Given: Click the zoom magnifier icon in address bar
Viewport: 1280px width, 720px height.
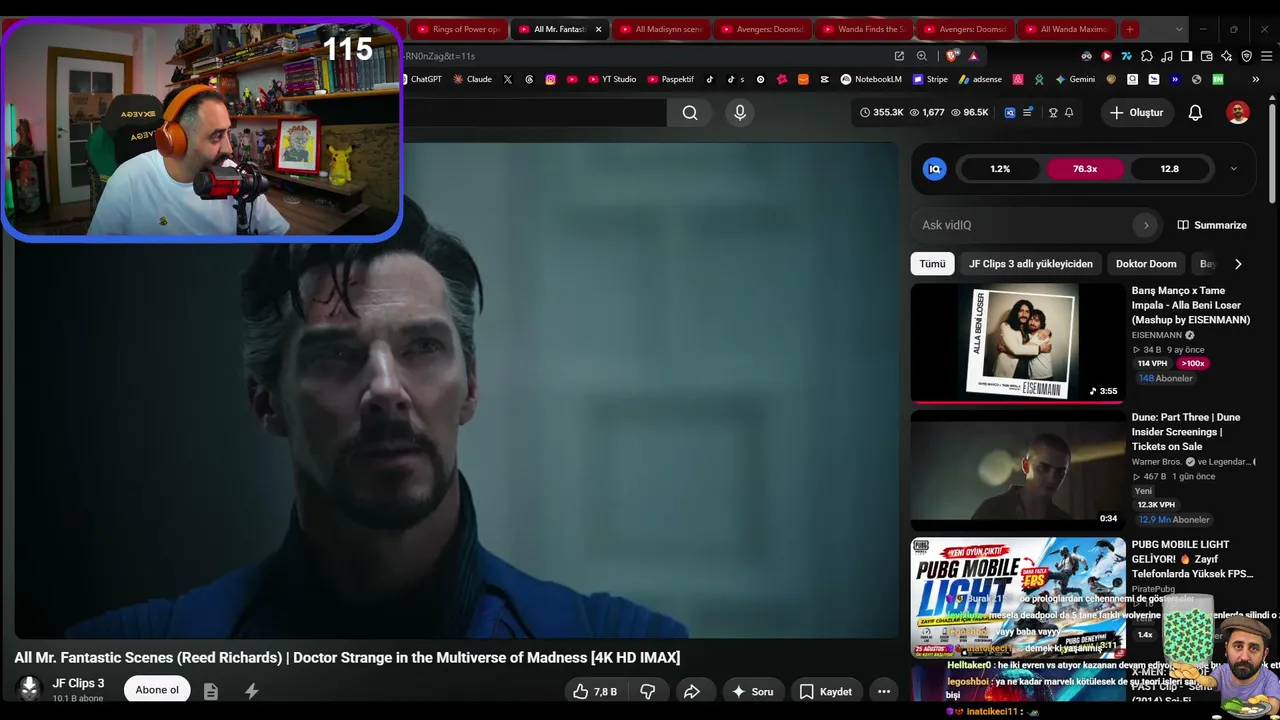Looking at the screenshot, I should click(x=921, y=56).
